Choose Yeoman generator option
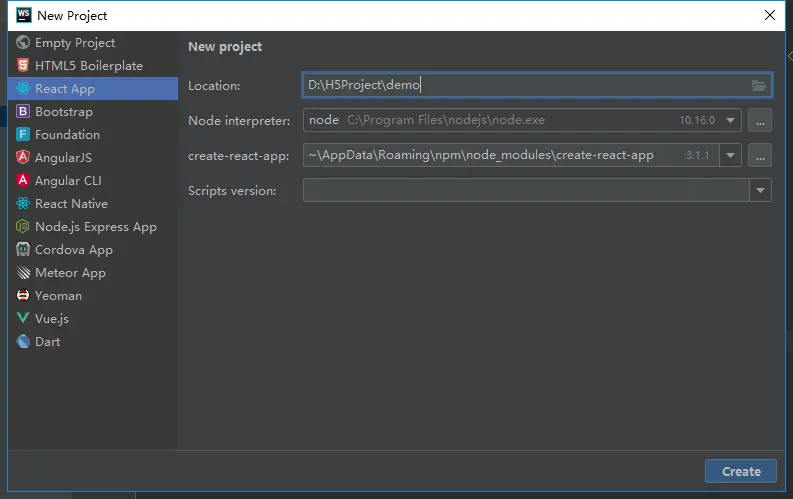This screenshot has width=793, height=499. [x=93, y=295]
